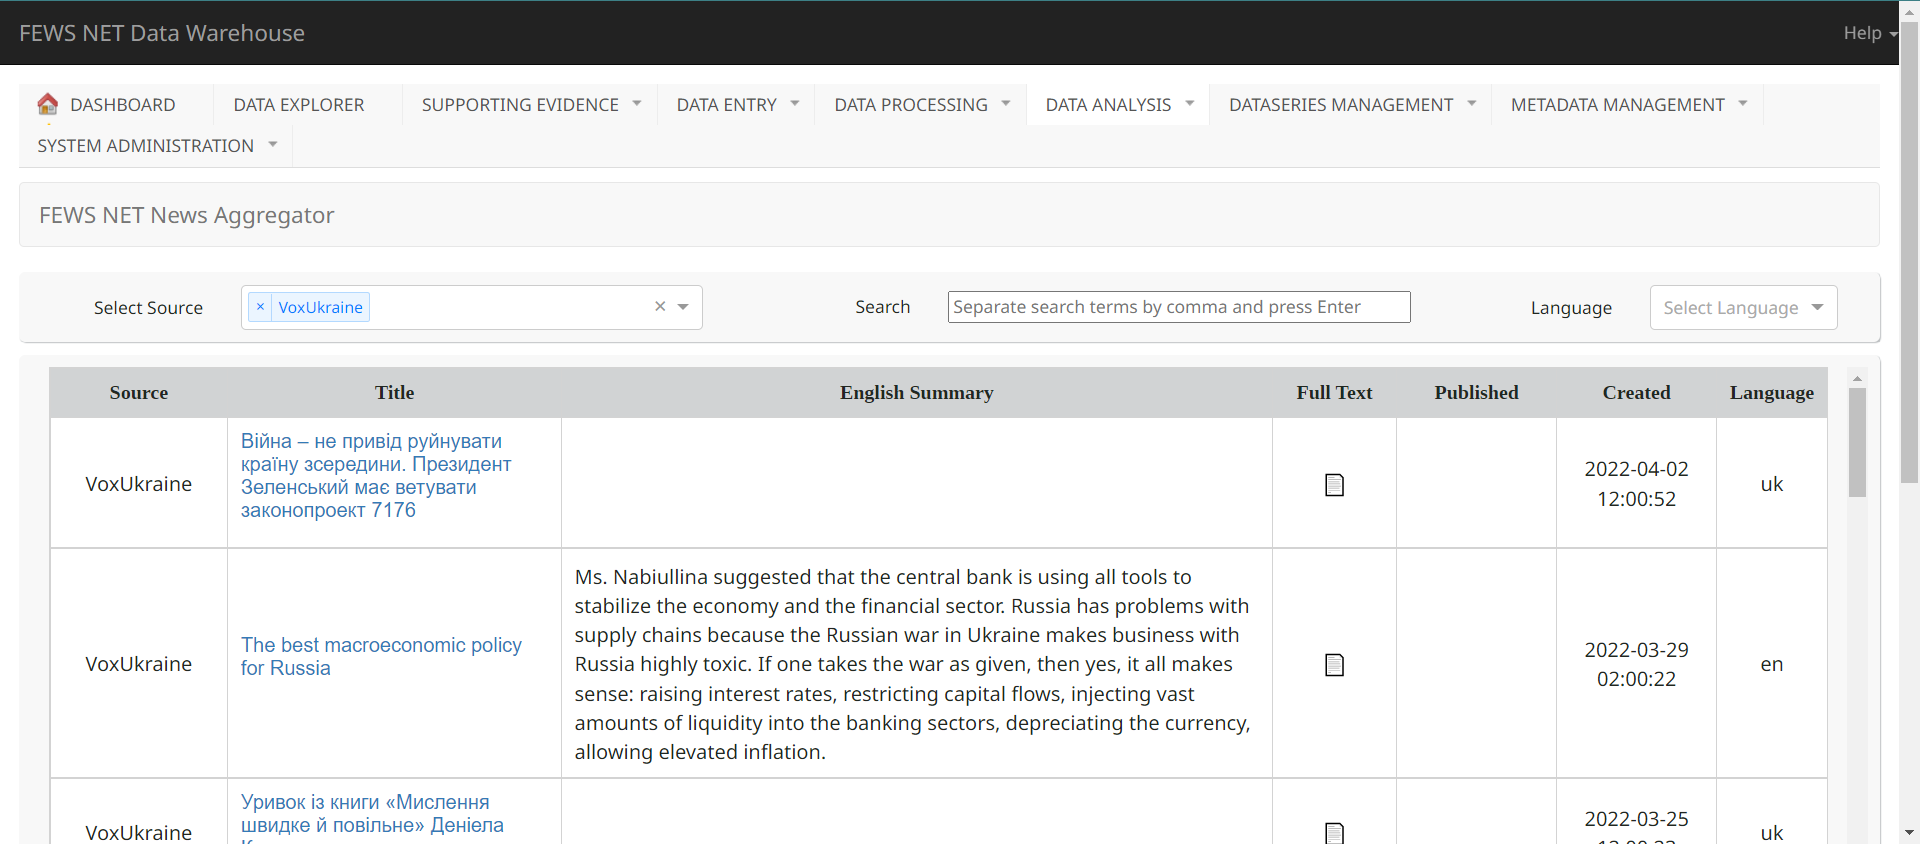Open the Data Entry menu
This screenshot has width=1920, height=844.
pos(737,105)
